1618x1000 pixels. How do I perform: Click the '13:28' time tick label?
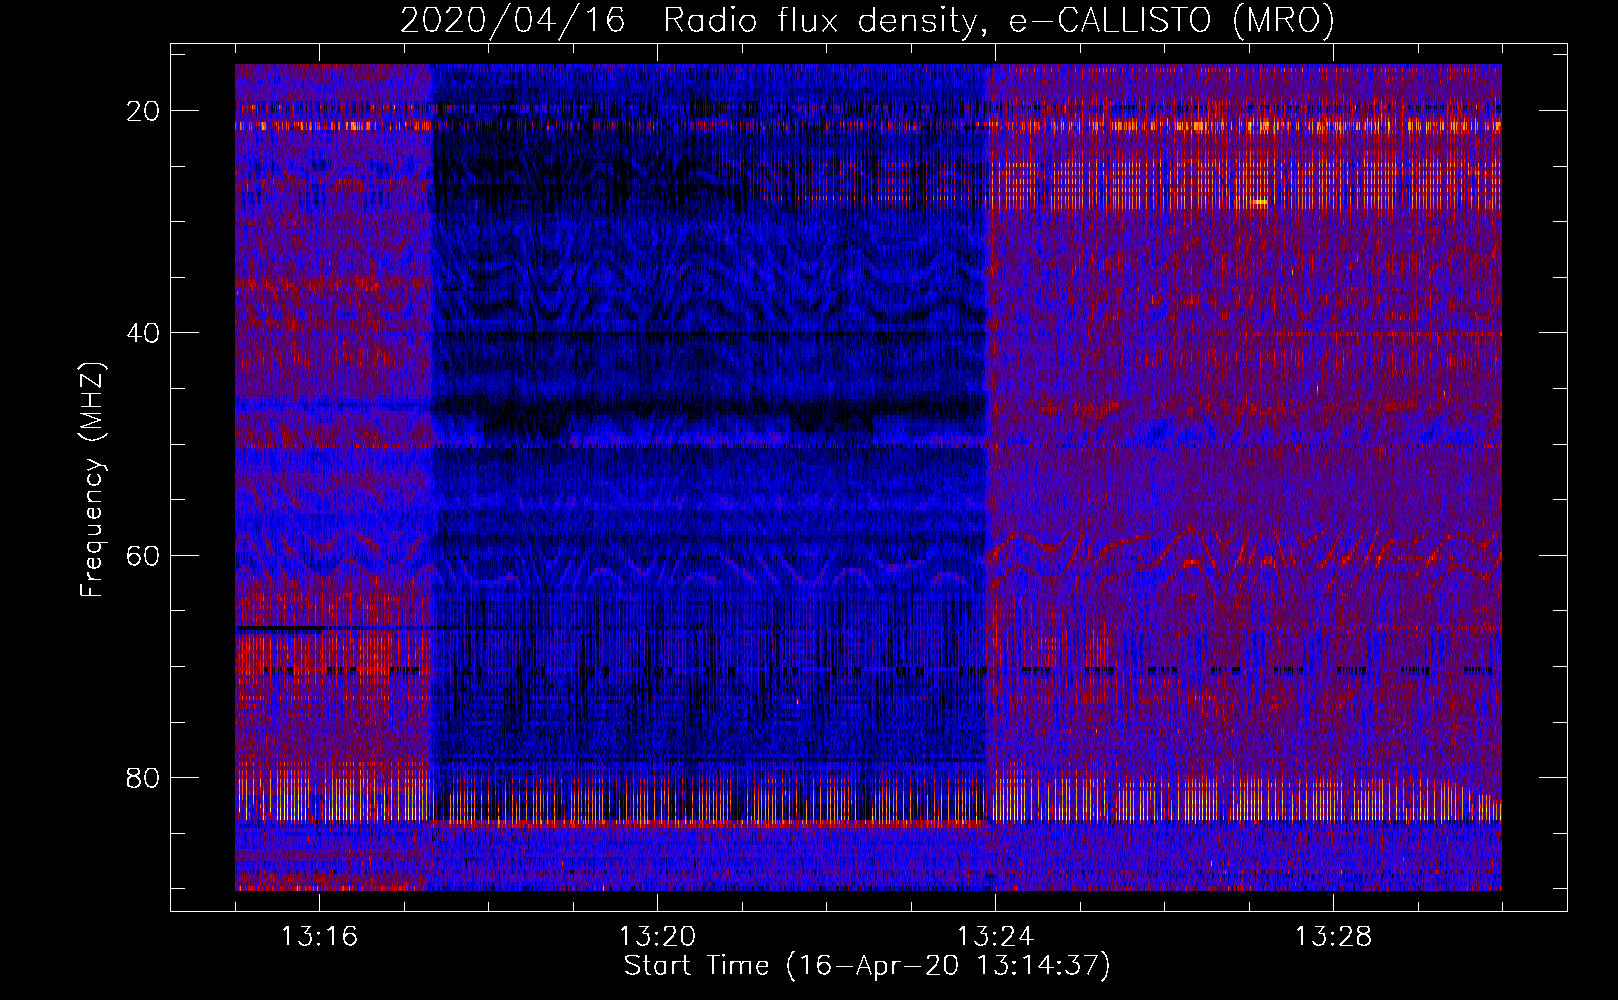(1333, 937)
